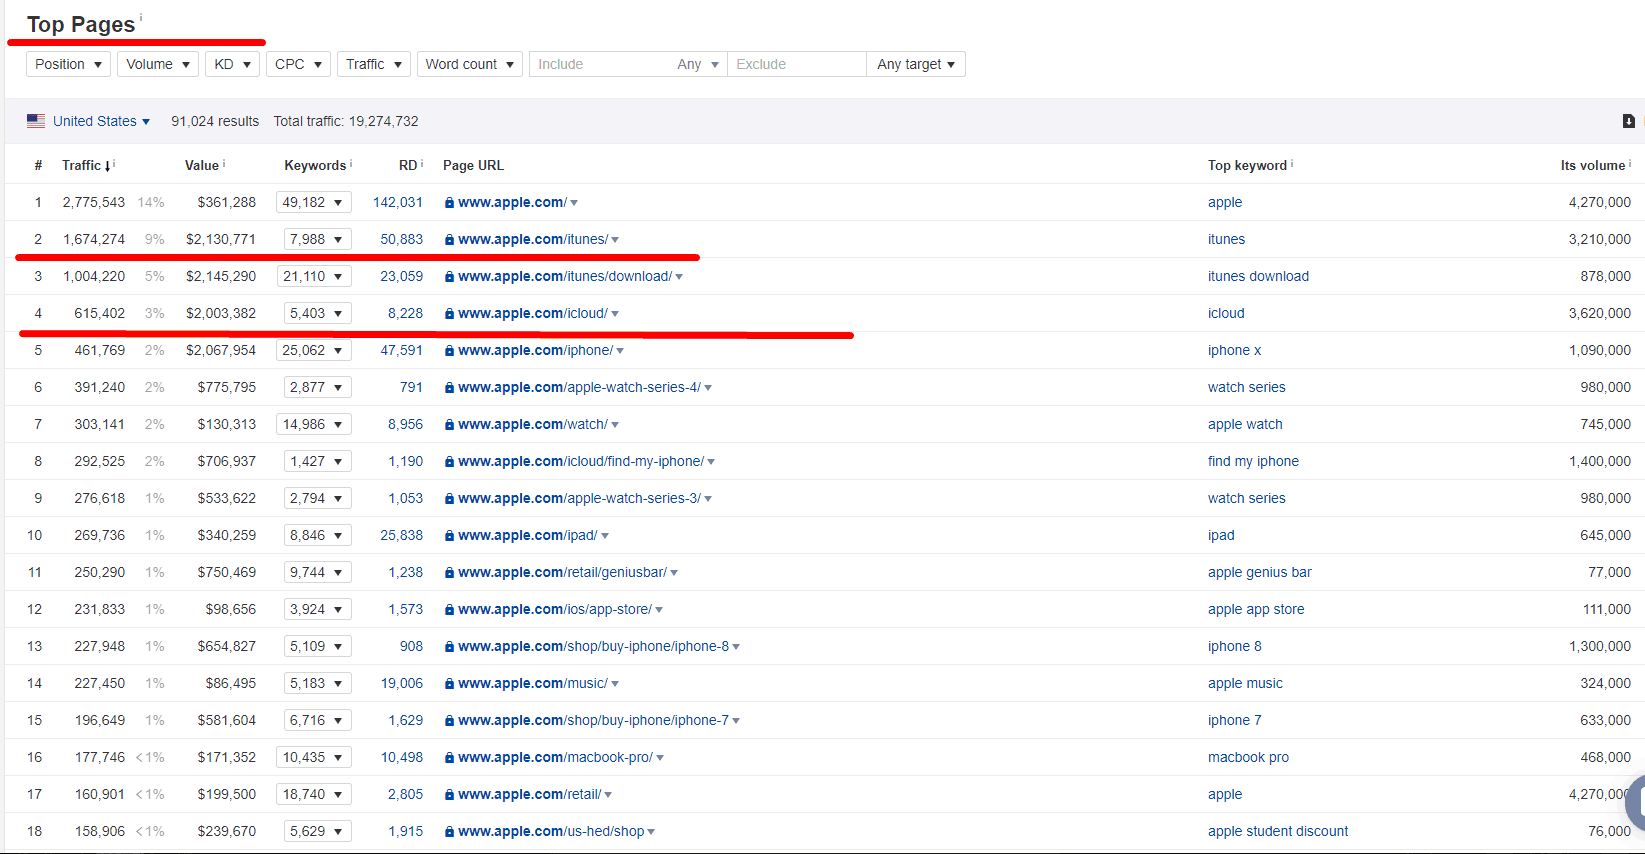Open the www.apple.com/icloud/find-my-iphone/ link
Viewport: 1645px width, 854px height.
point(581,461)
